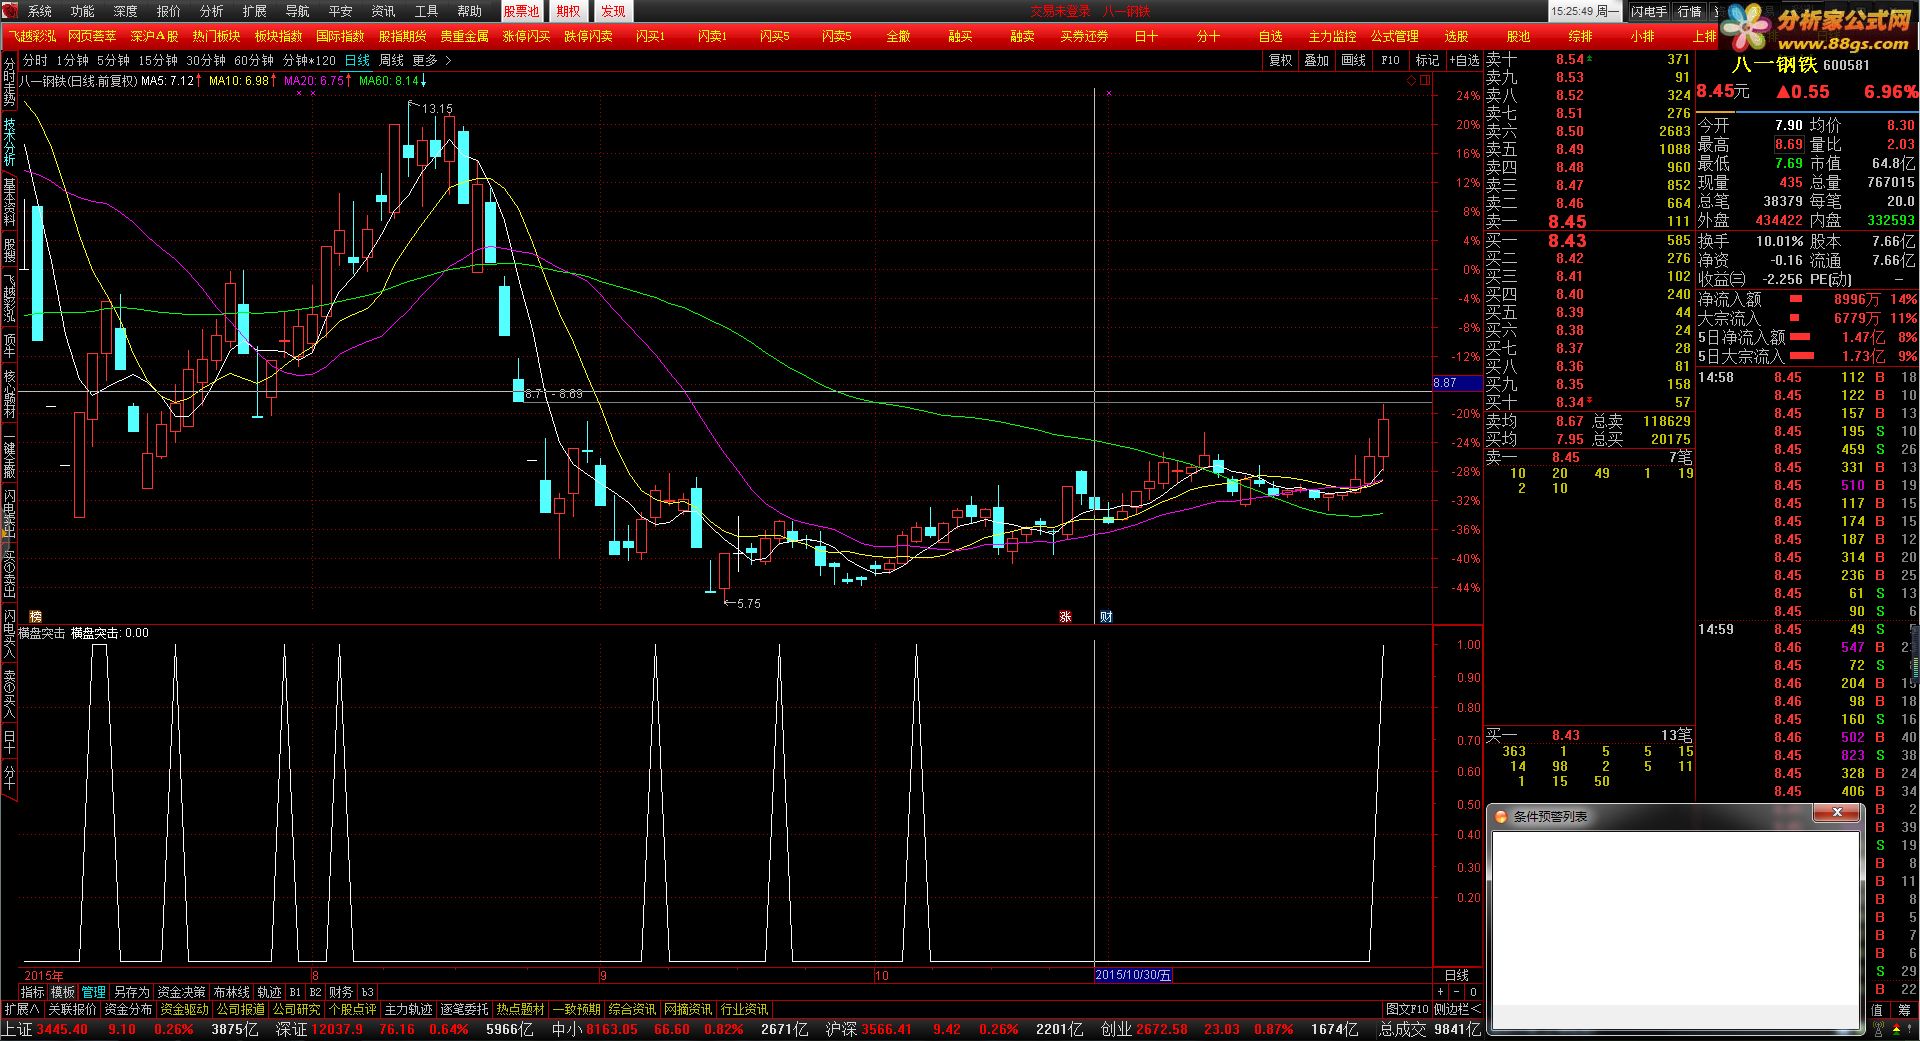Open the 模板 template selector
The width and height of the screenshot is (1920, 1041).
pyautogui.click(x=62, y=992)
